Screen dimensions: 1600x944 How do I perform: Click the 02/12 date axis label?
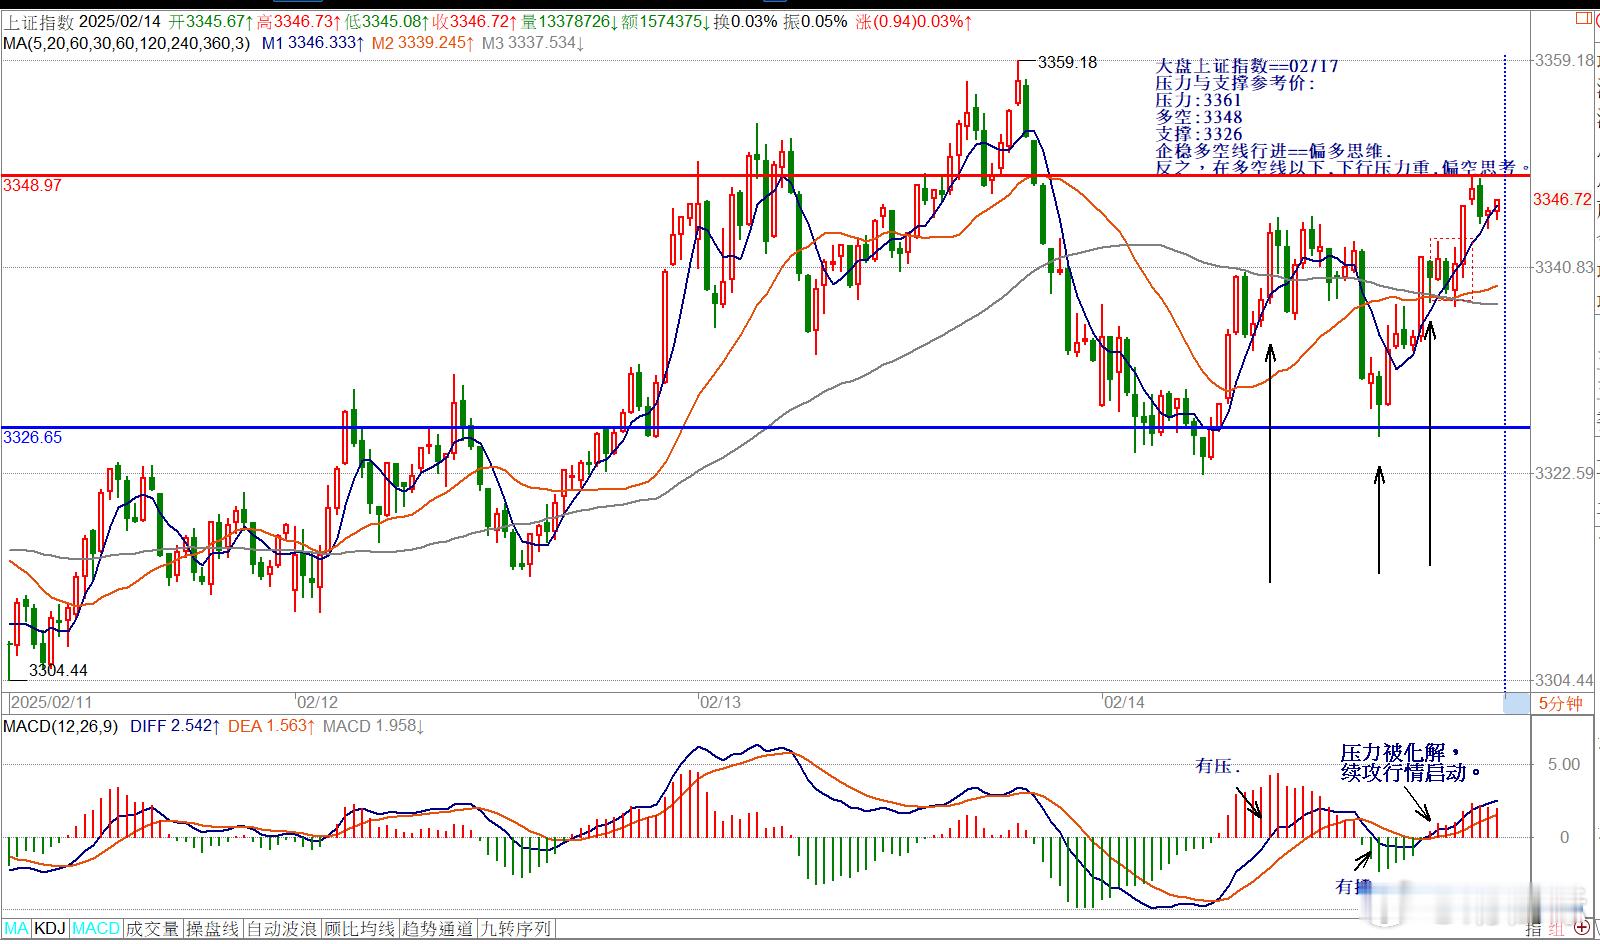coord(317,702)
